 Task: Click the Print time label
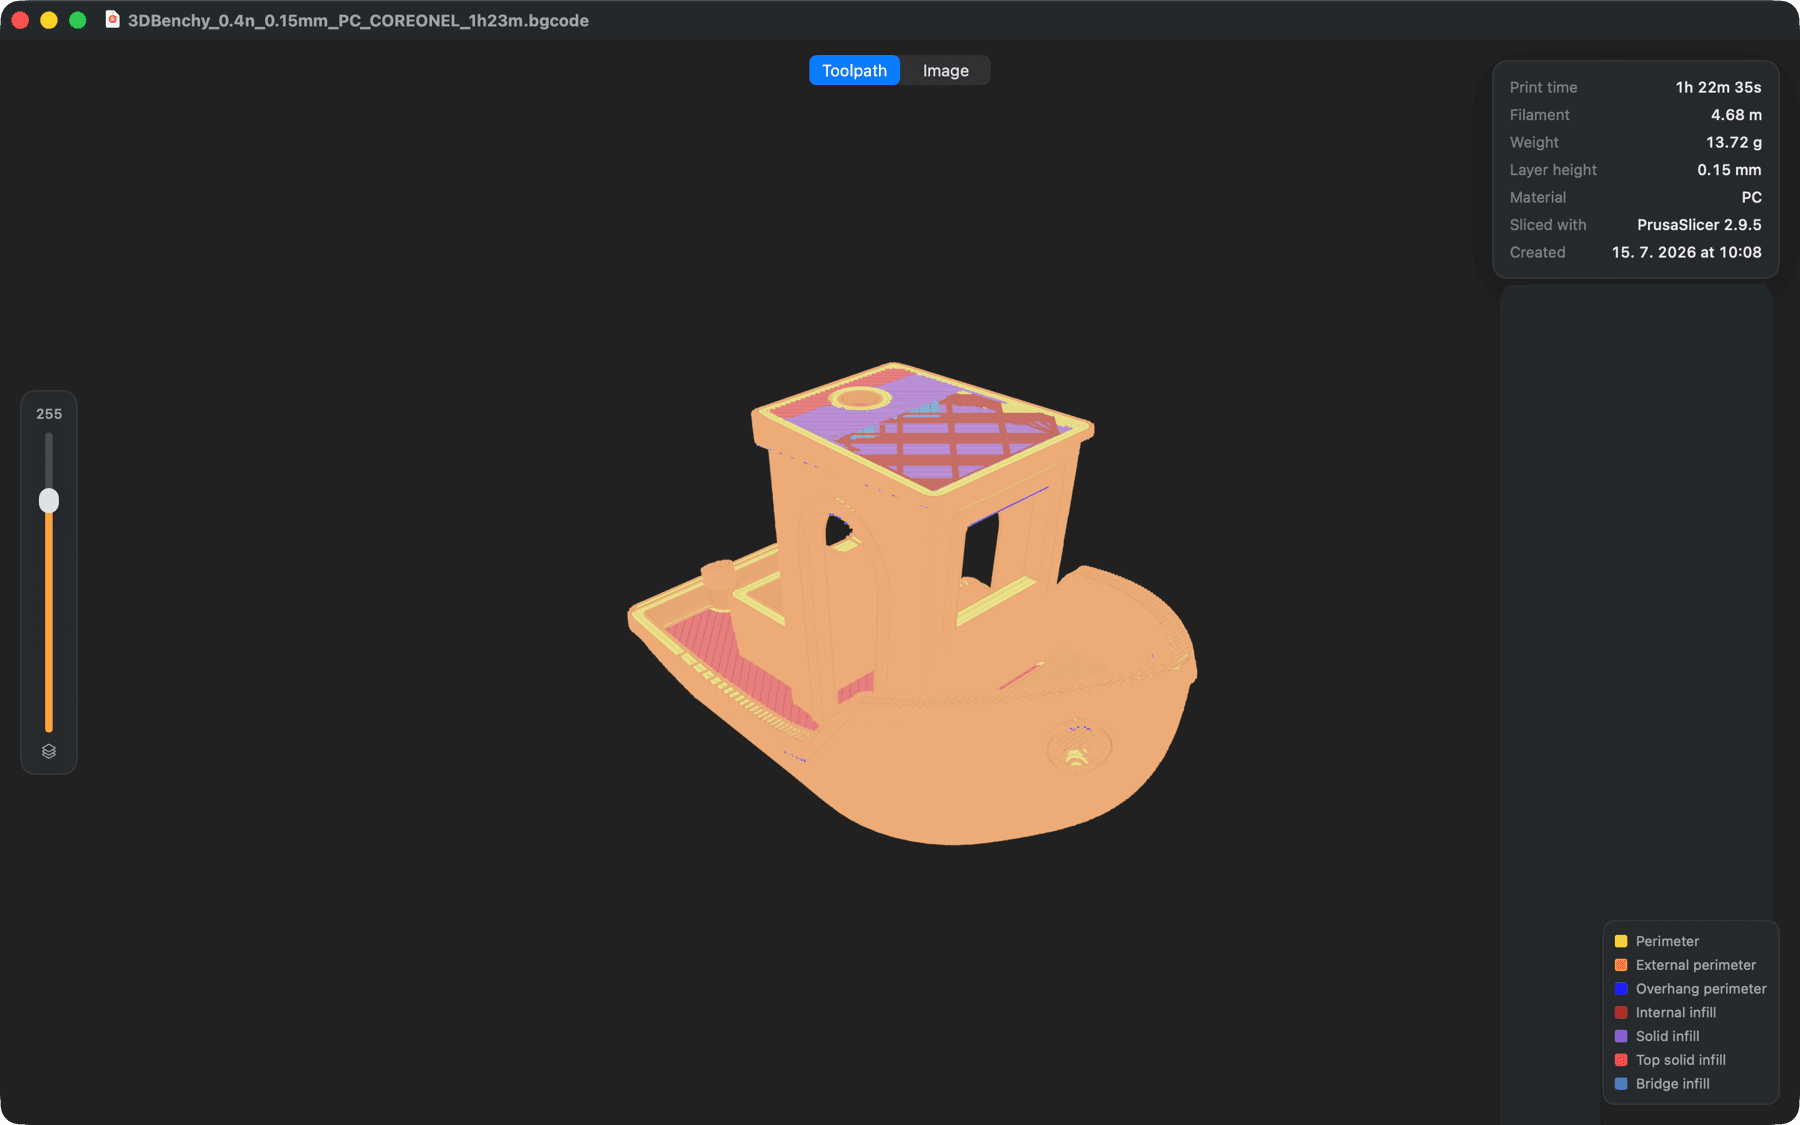coord(1543,87)
